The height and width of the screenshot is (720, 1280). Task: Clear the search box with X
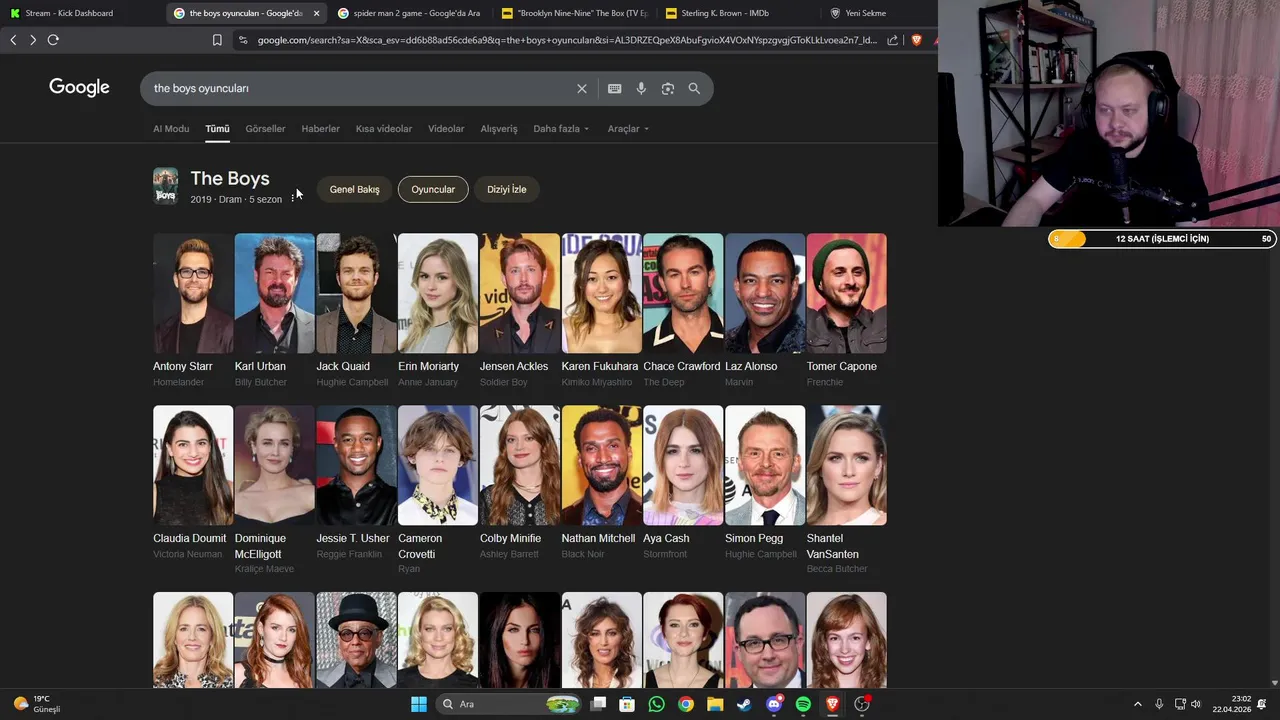(582, 89)
